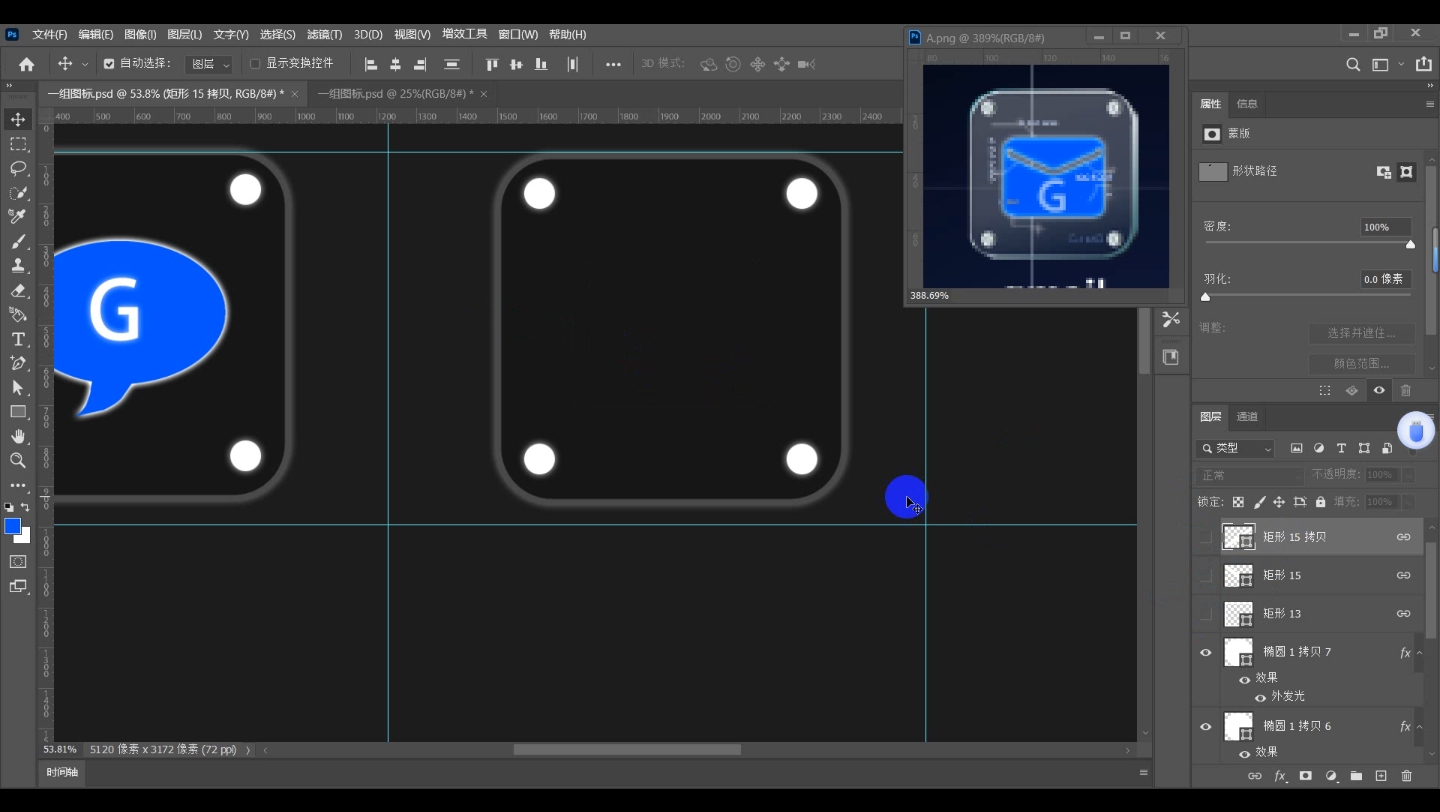Open the auto-select 图层 dropdown

coord(210,64)
